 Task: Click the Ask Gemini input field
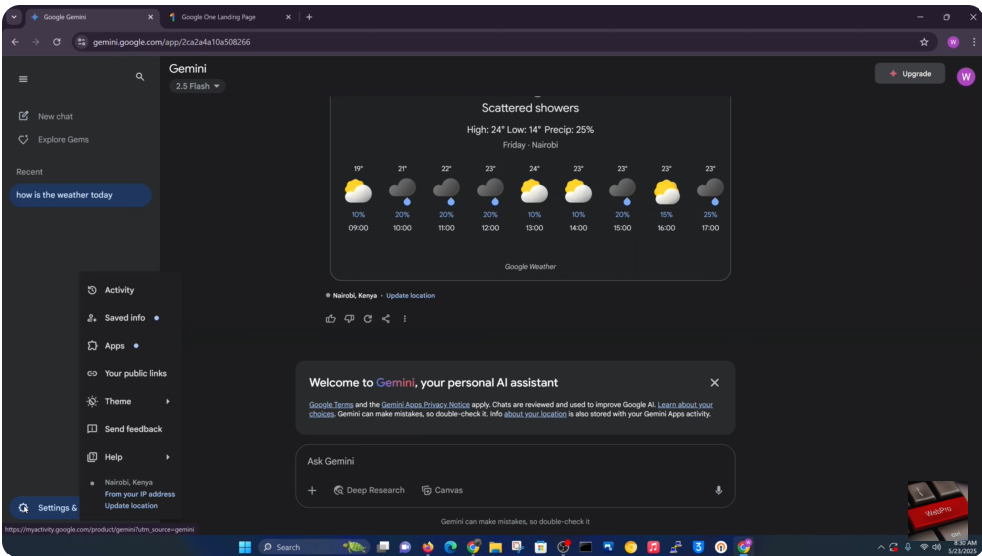(x=515, y=461)
